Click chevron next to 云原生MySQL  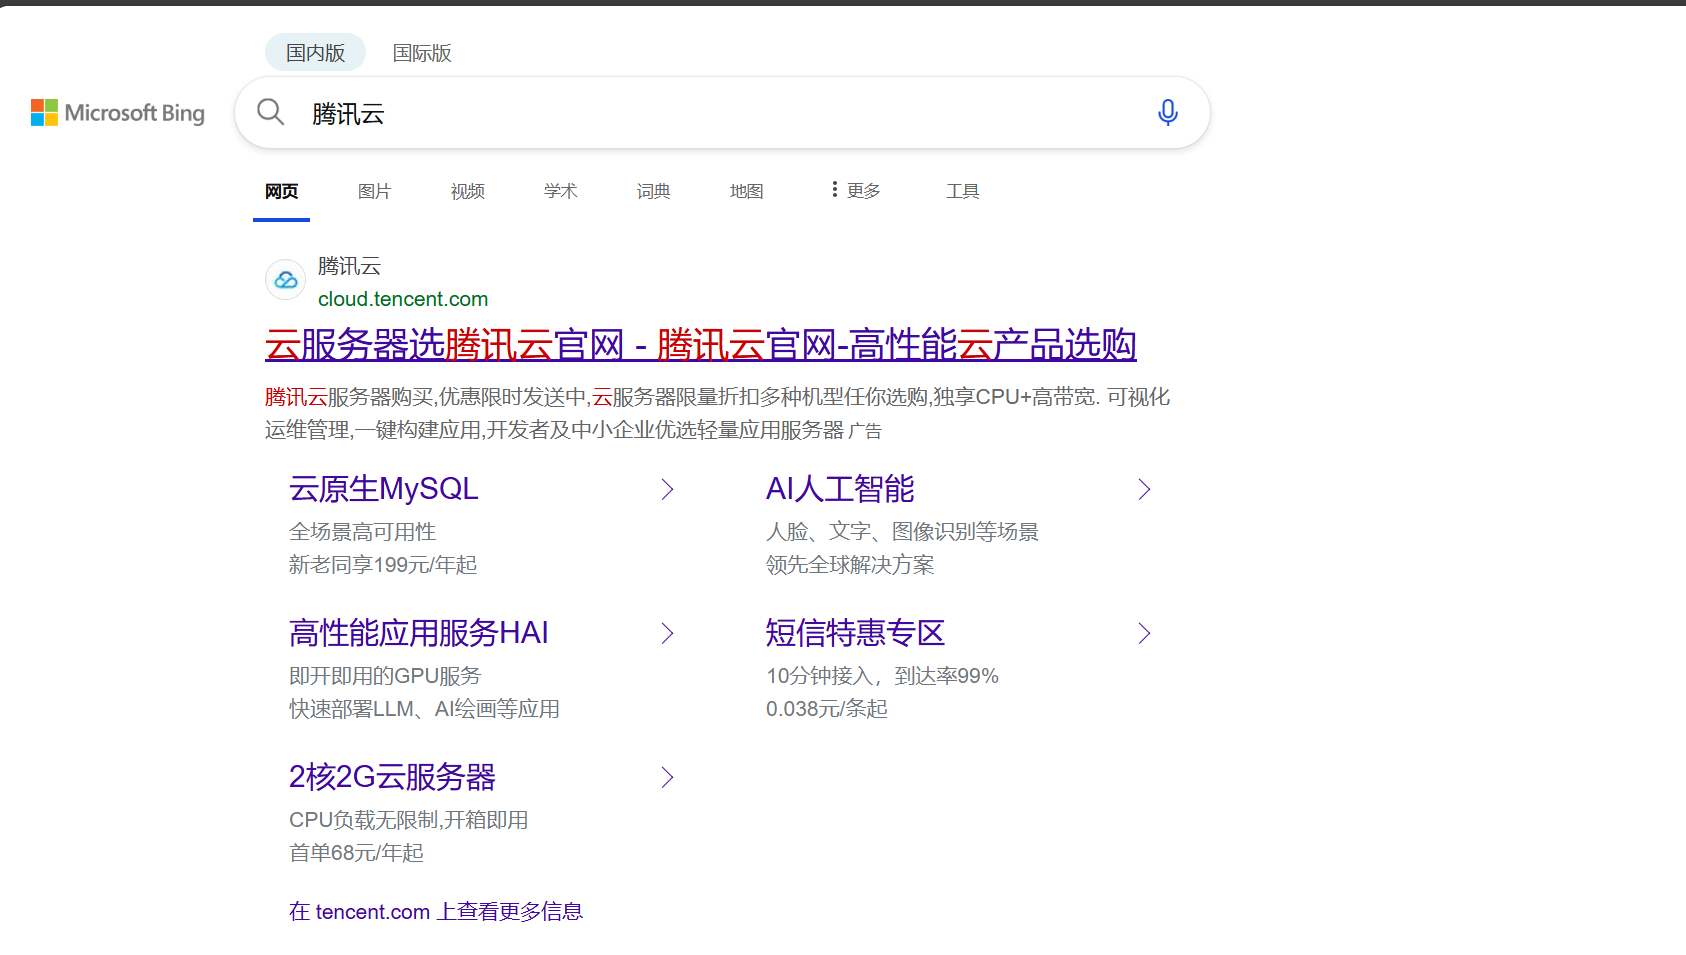pyautogui.click(x=667, y=489)
